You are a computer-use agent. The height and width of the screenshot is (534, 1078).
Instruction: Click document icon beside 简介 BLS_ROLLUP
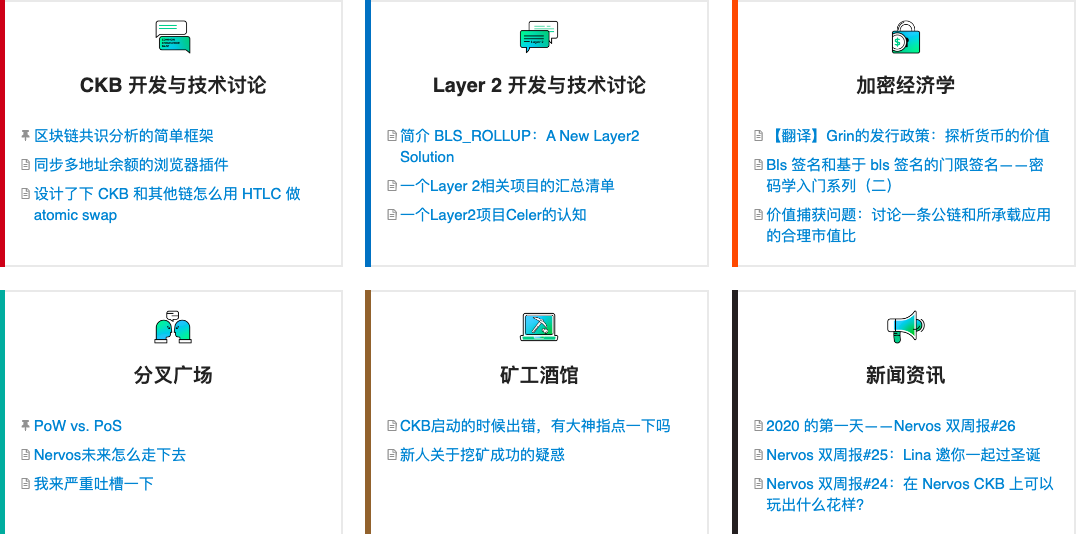point(392,136)
